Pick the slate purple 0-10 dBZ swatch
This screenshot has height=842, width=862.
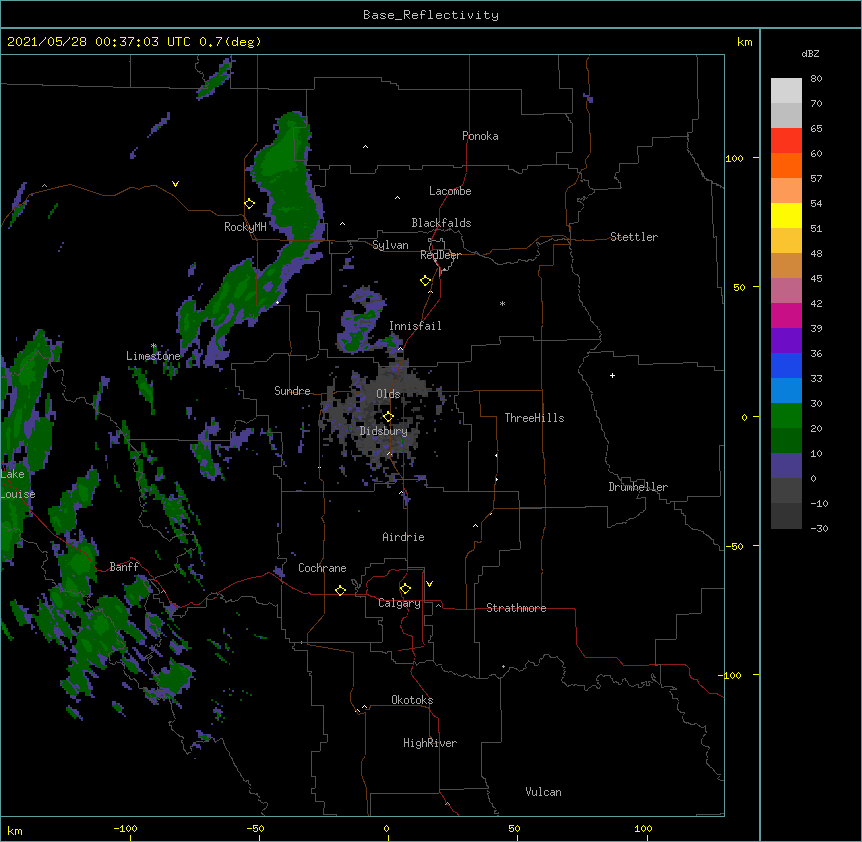(x=786, y=466)
